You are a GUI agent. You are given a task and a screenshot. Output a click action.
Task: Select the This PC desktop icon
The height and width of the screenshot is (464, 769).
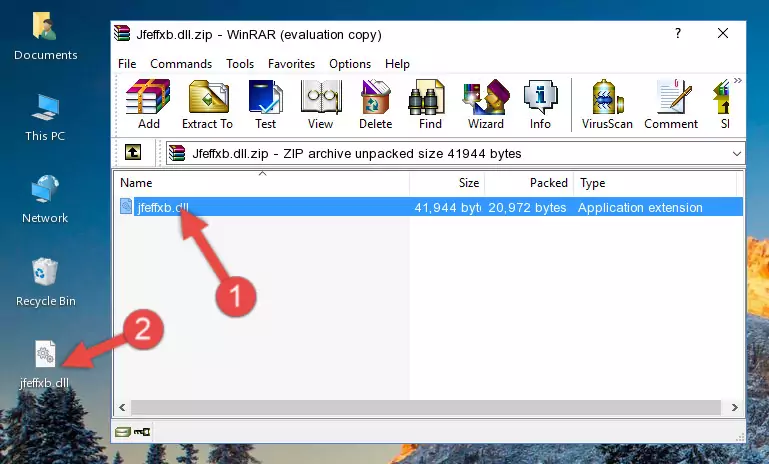tap(45, 118)
